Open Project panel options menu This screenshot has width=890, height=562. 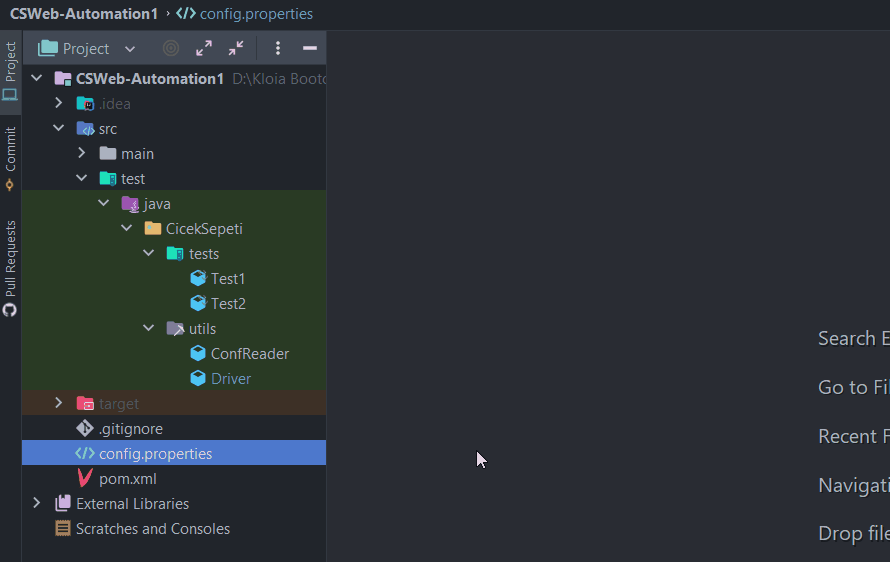(x=278, y=48)
